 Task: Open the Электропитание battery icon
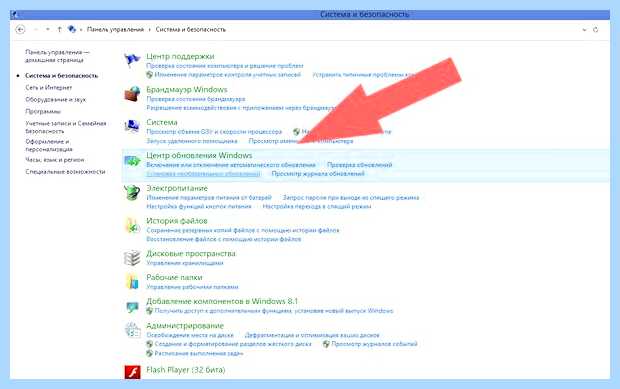tap(132, 193)
